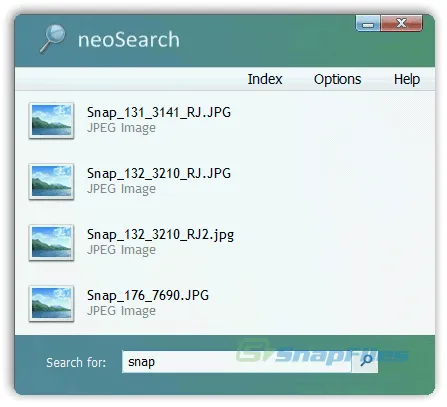
Task: Select the Snap_132_3210_RJ2.jpg thumbnail icon
Action: (51, 242)
